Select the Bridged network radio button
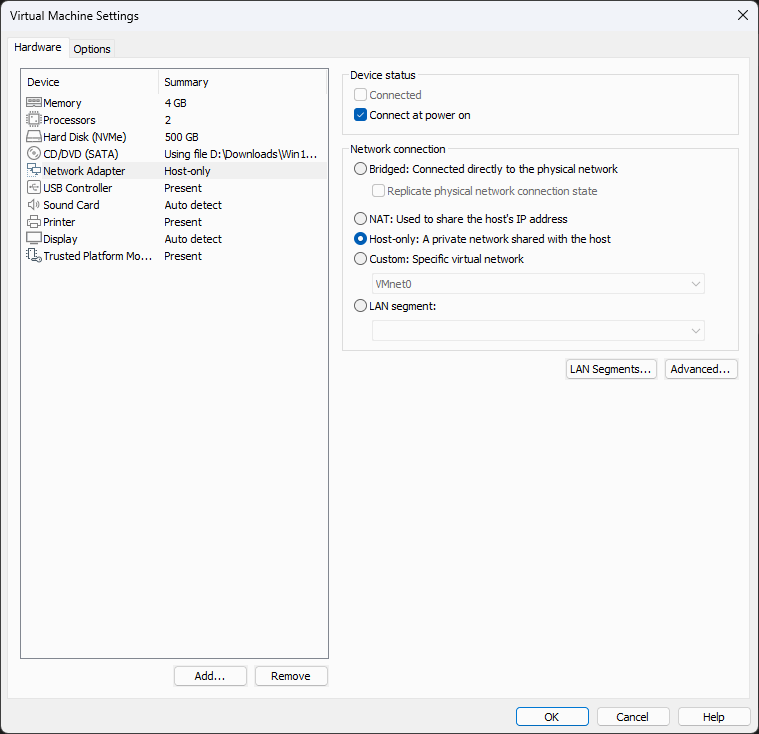 pos(360,168)
